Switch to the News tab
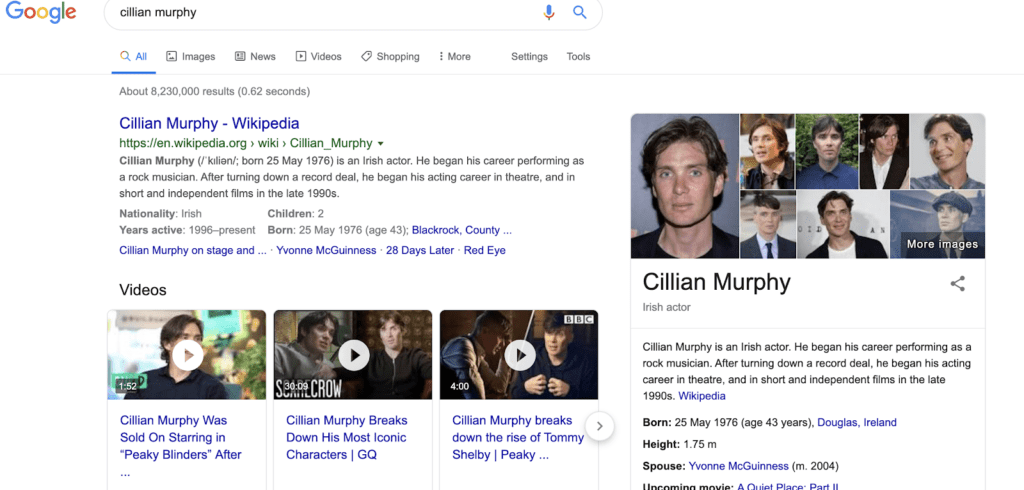The width and height of the screenshot is (1024, 490). point(255,57)
